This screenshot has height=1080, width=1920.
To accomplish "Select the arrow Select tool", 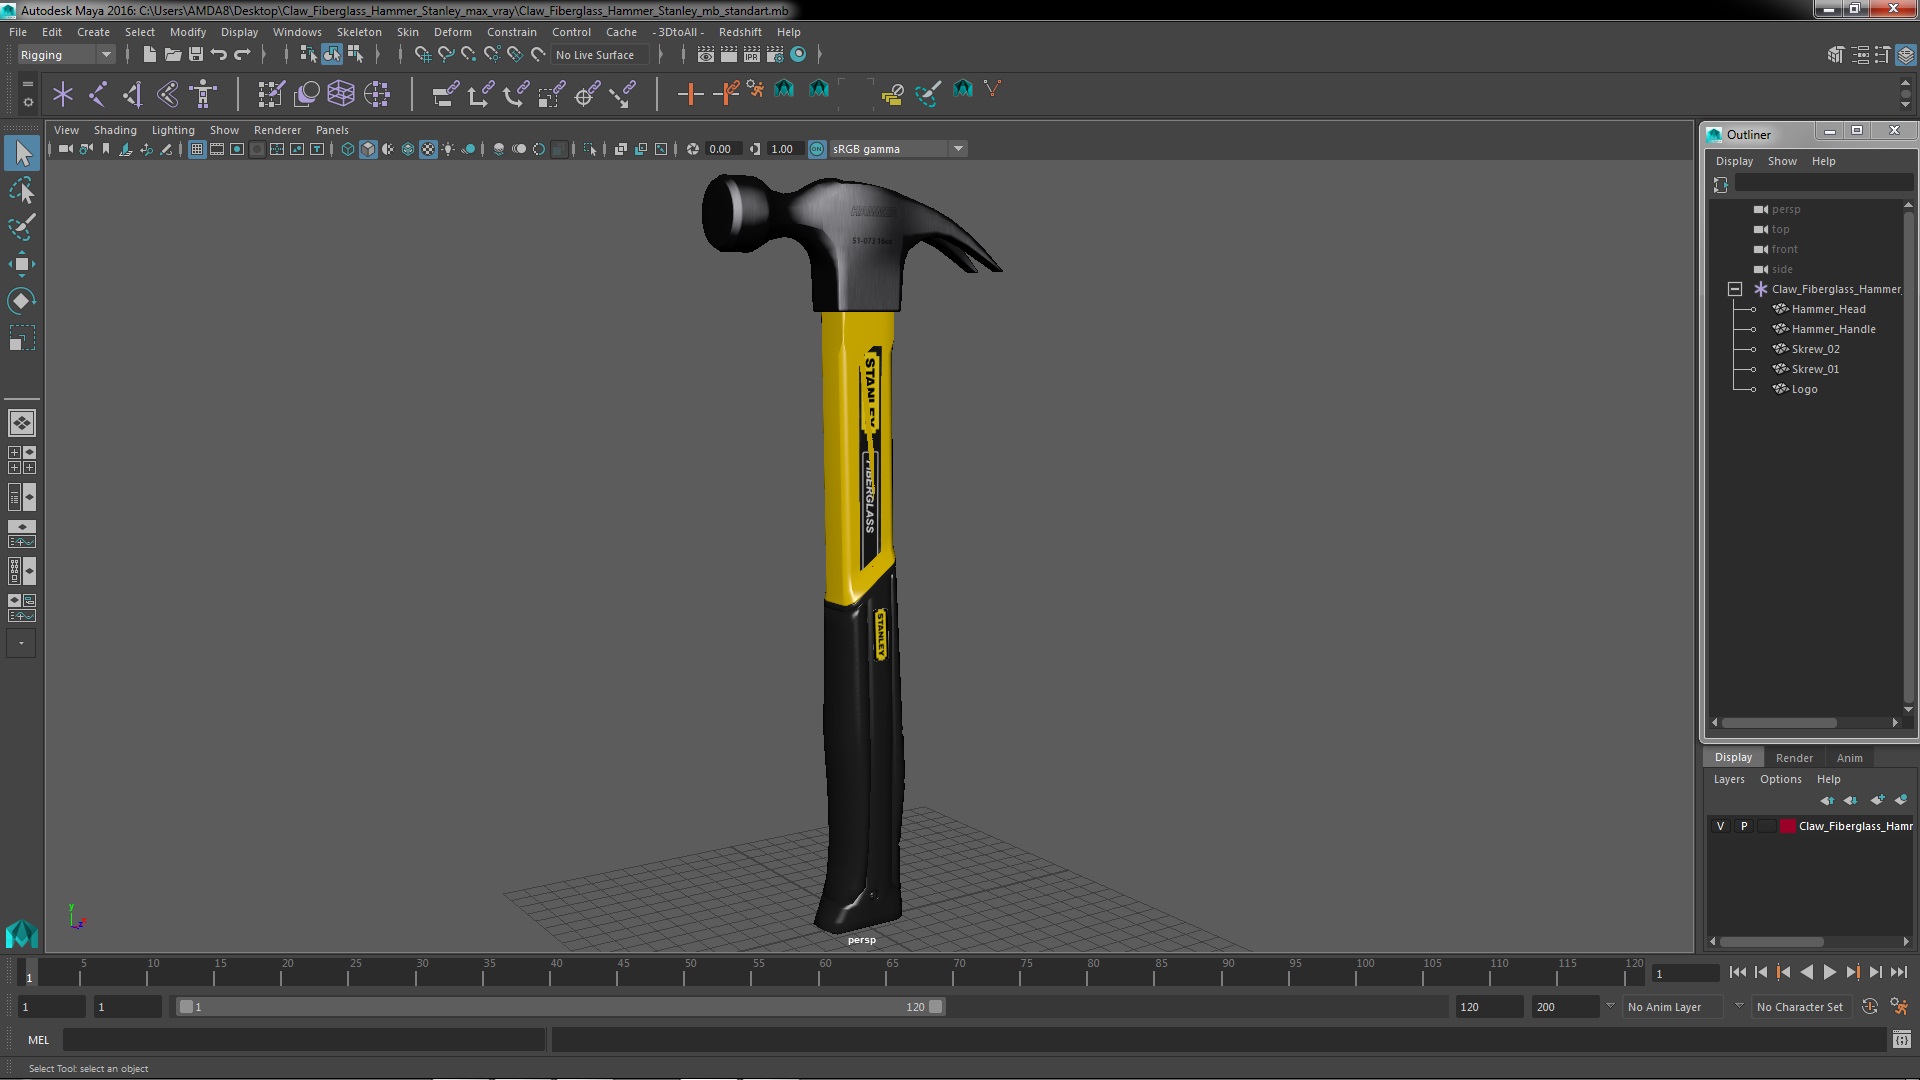I will pos(22,153).
